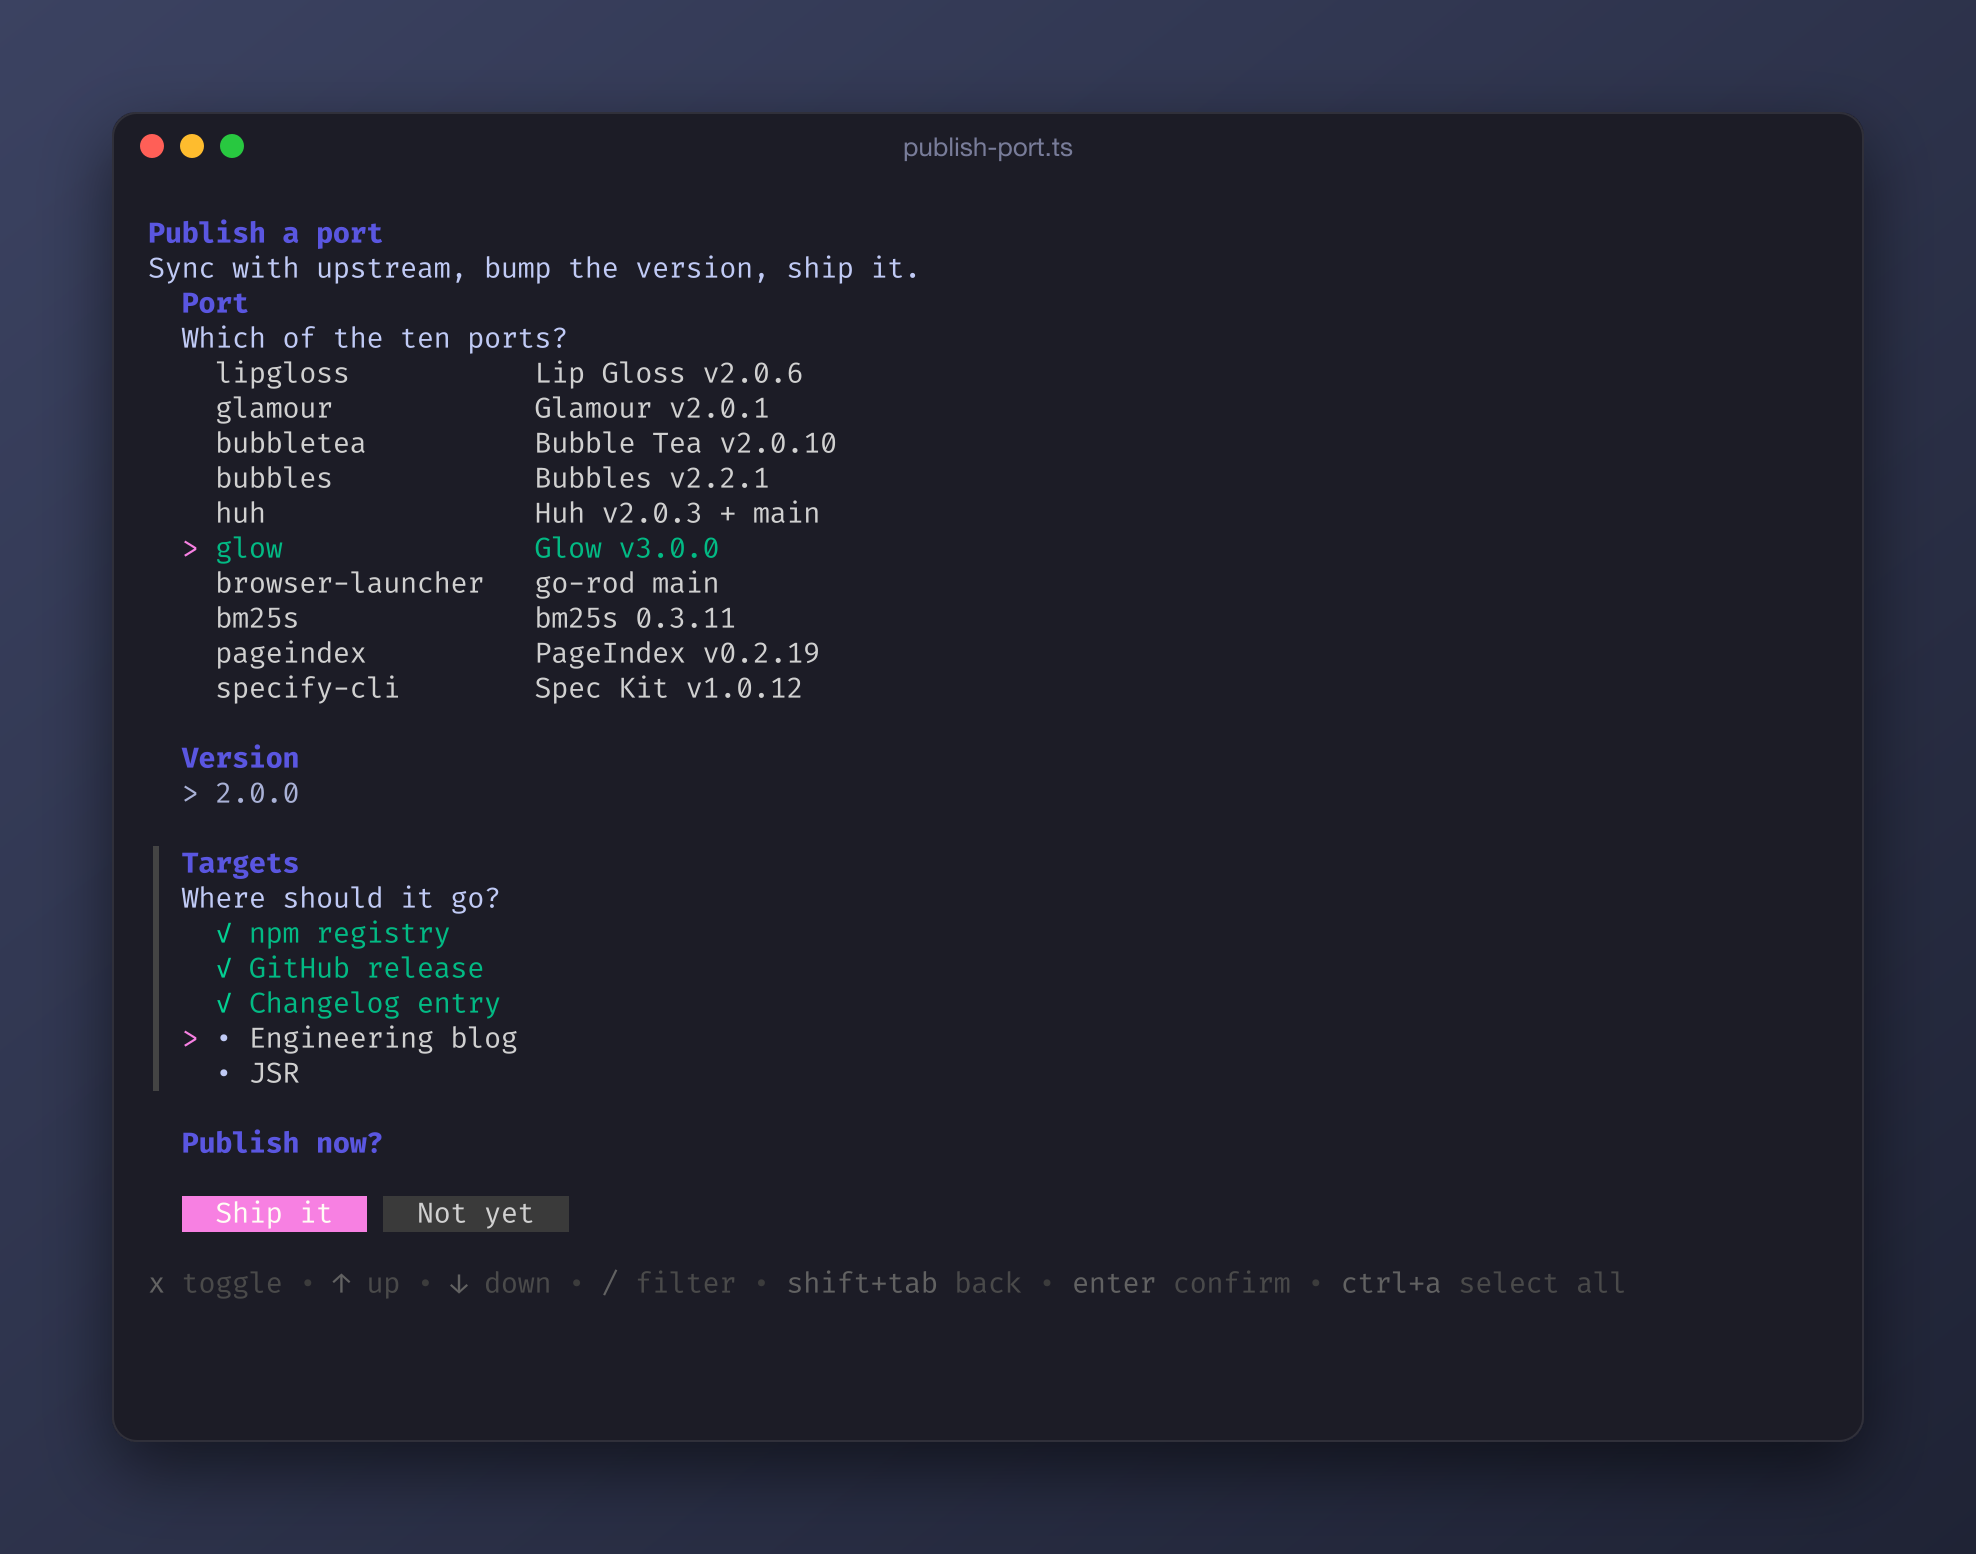Choose the specify-cli port

coord(509,688)
